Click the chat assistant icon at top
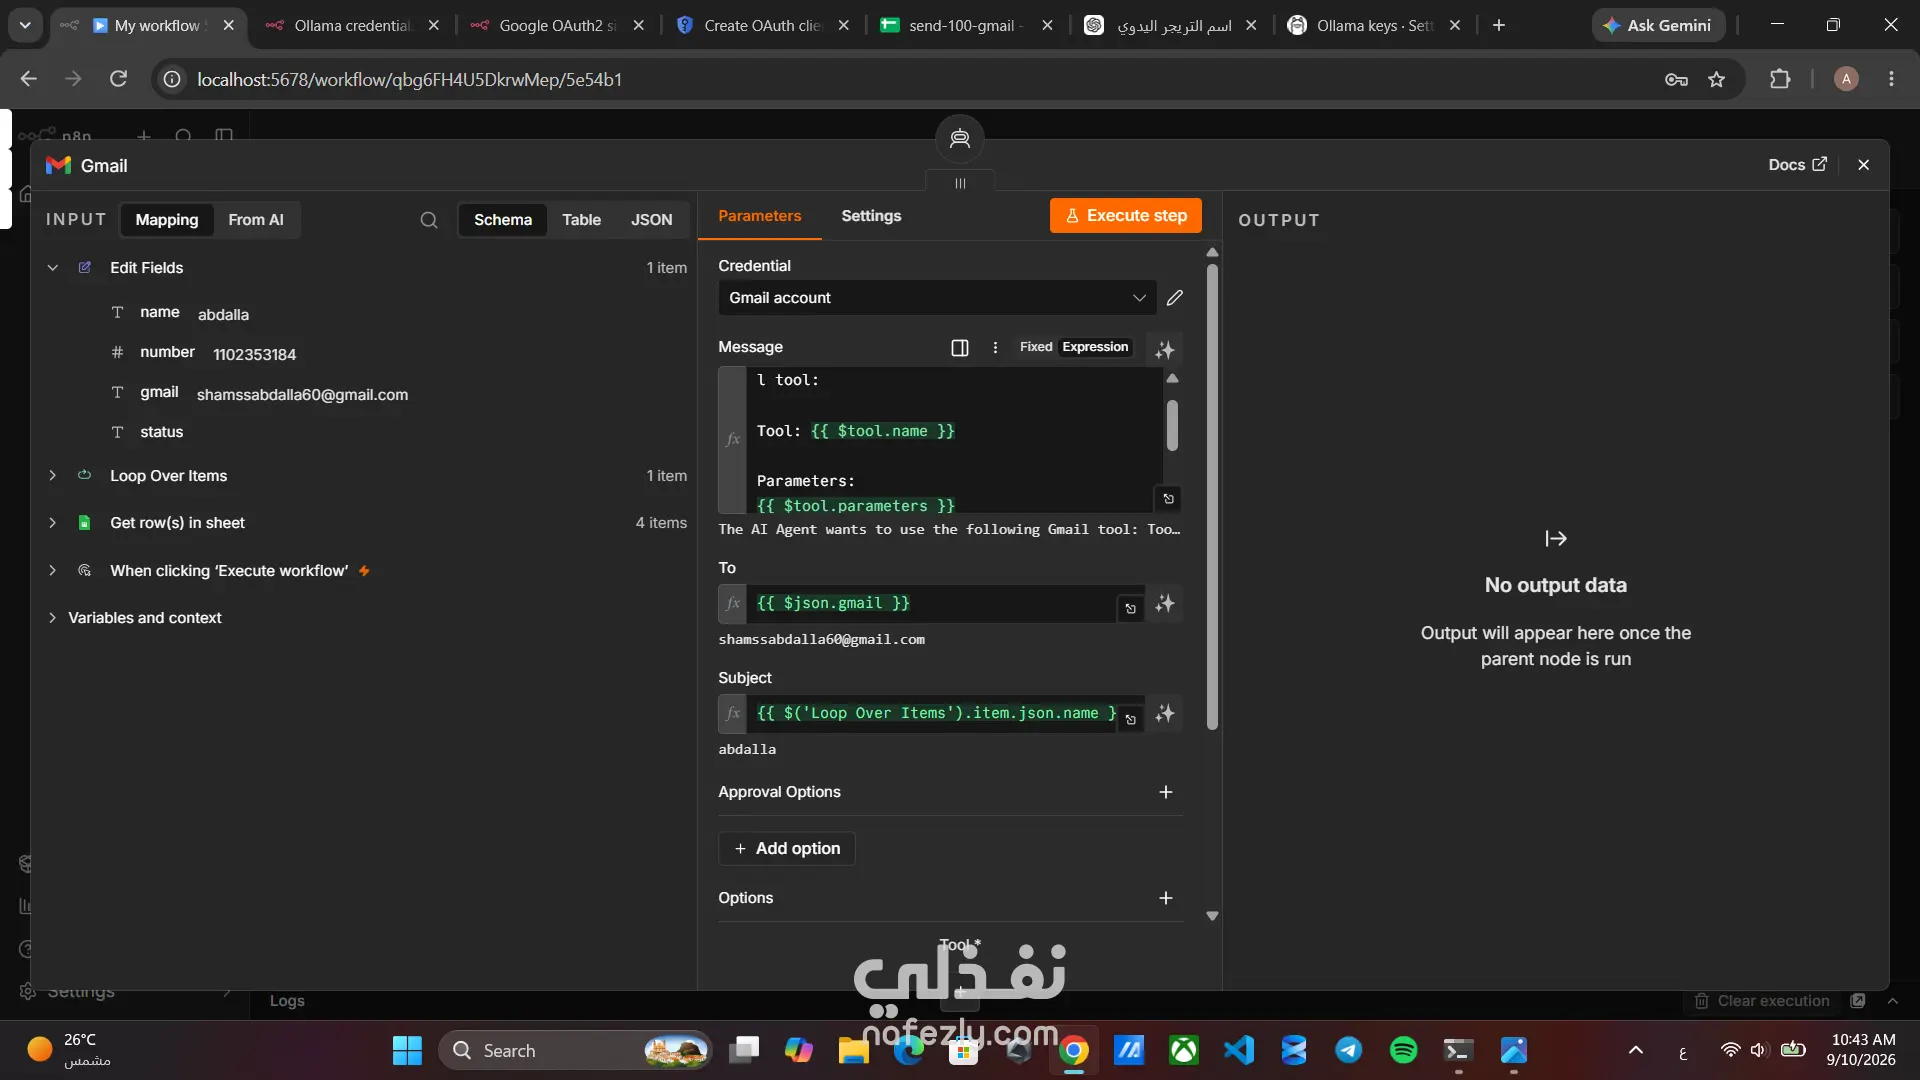This screenshot has width=1920, height=1080. coord(960,139)
